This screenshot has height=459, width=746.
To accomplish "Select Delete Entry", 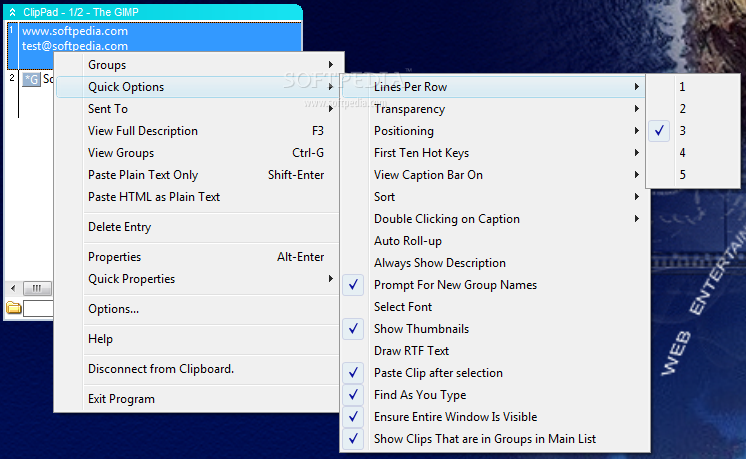I will (x=198, y=227).
